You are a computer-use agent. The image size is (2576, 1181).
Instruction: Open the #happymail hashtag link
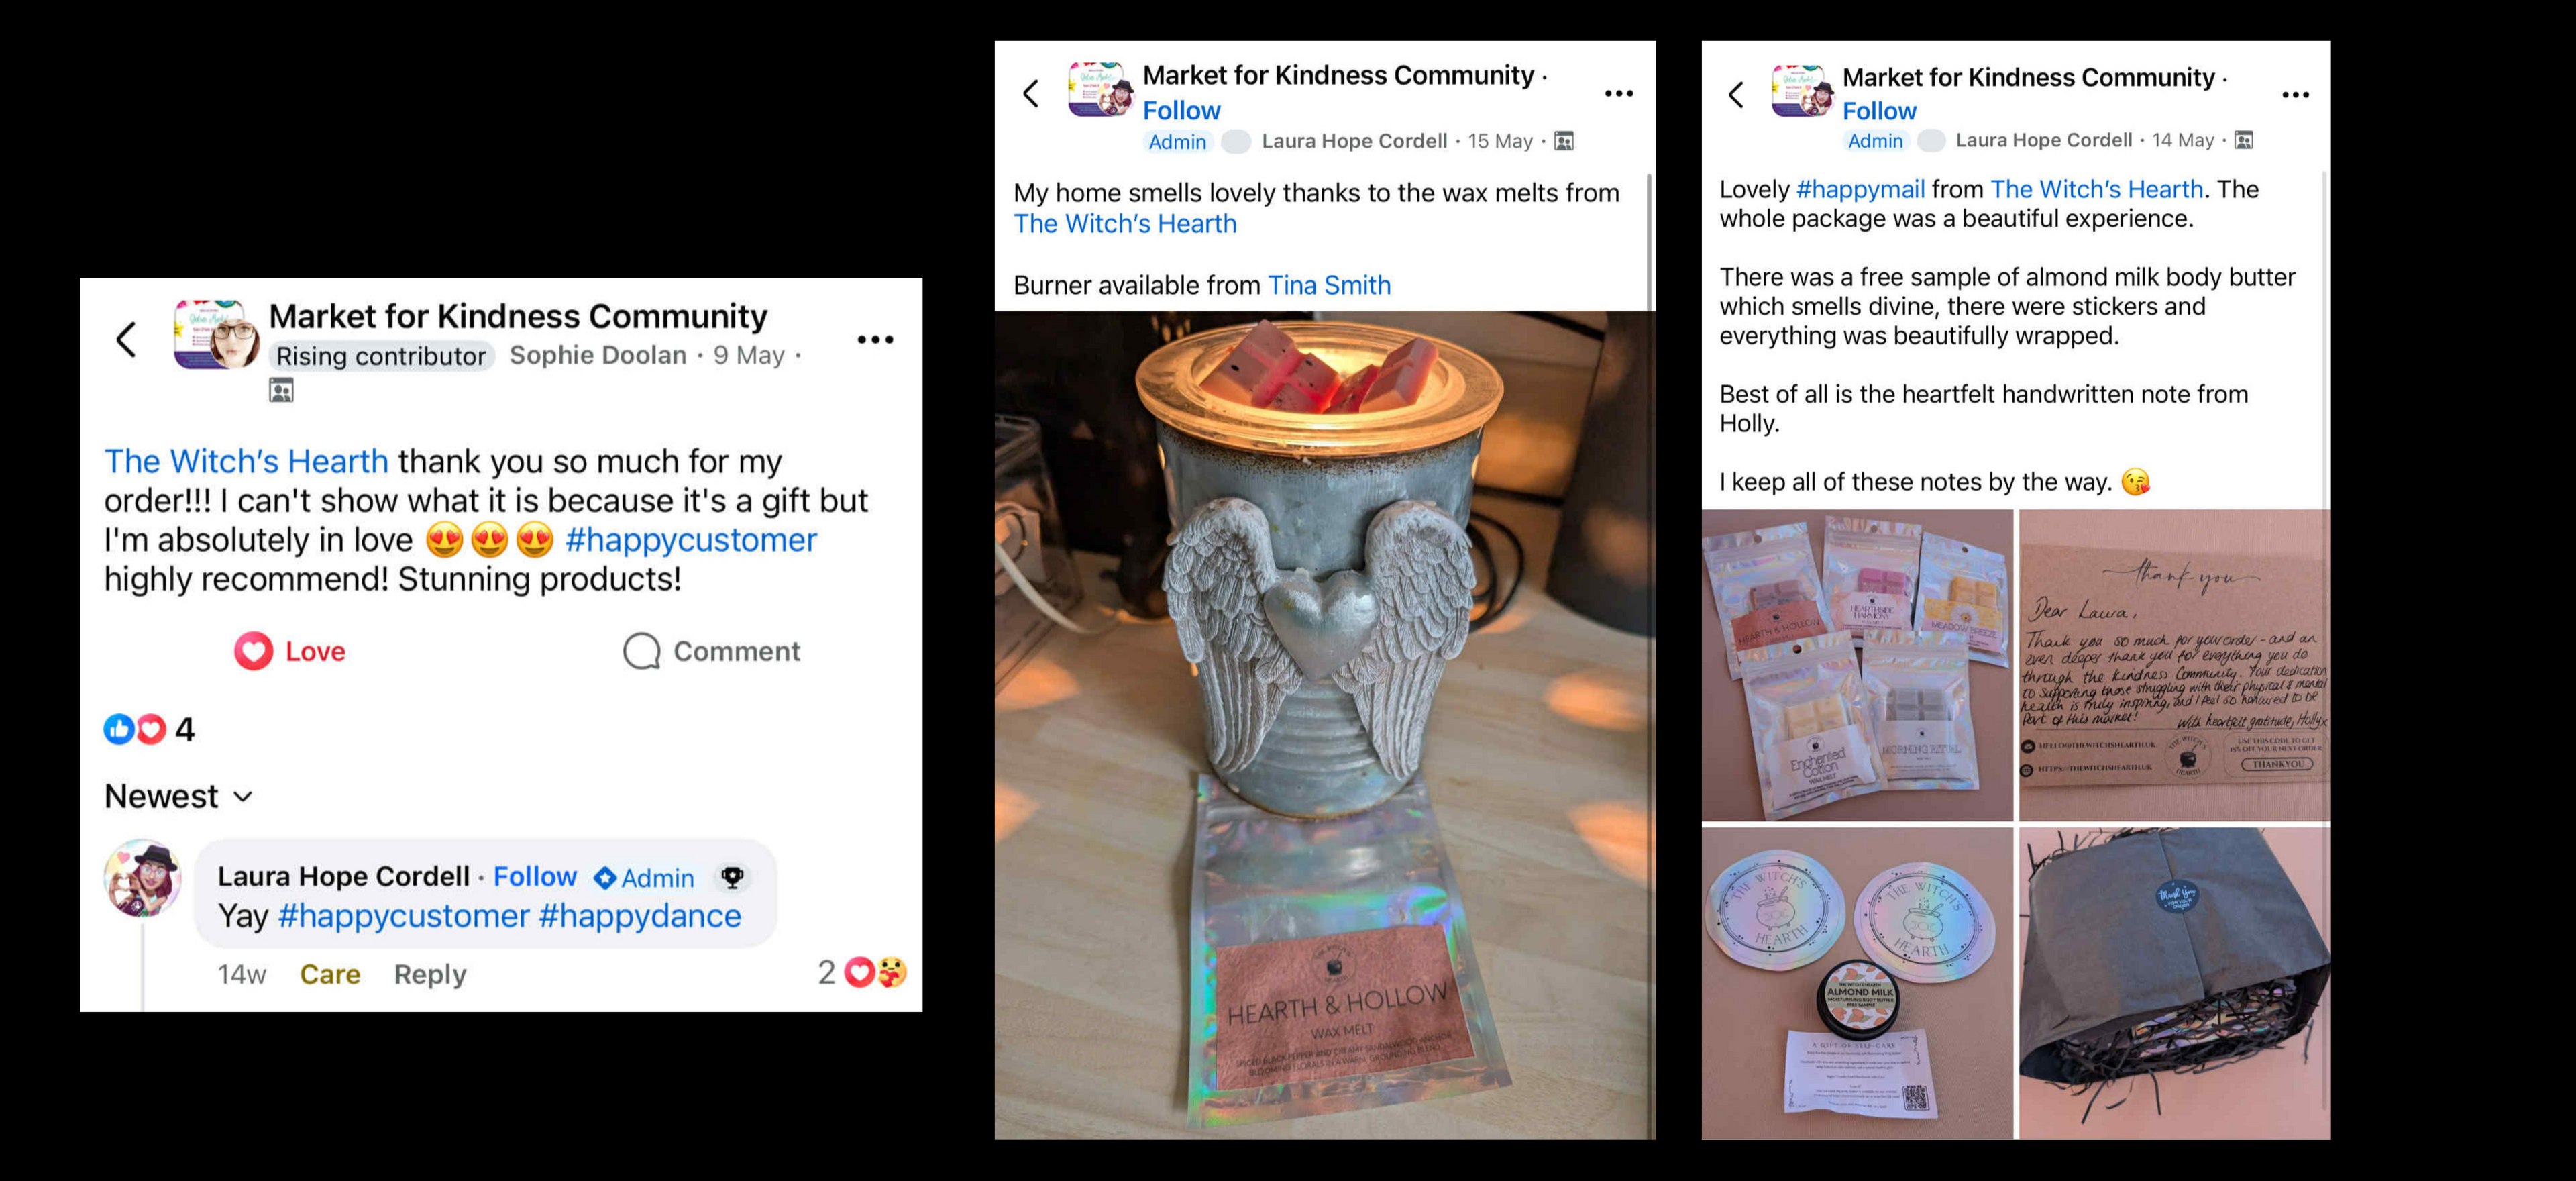point(1860,189)
